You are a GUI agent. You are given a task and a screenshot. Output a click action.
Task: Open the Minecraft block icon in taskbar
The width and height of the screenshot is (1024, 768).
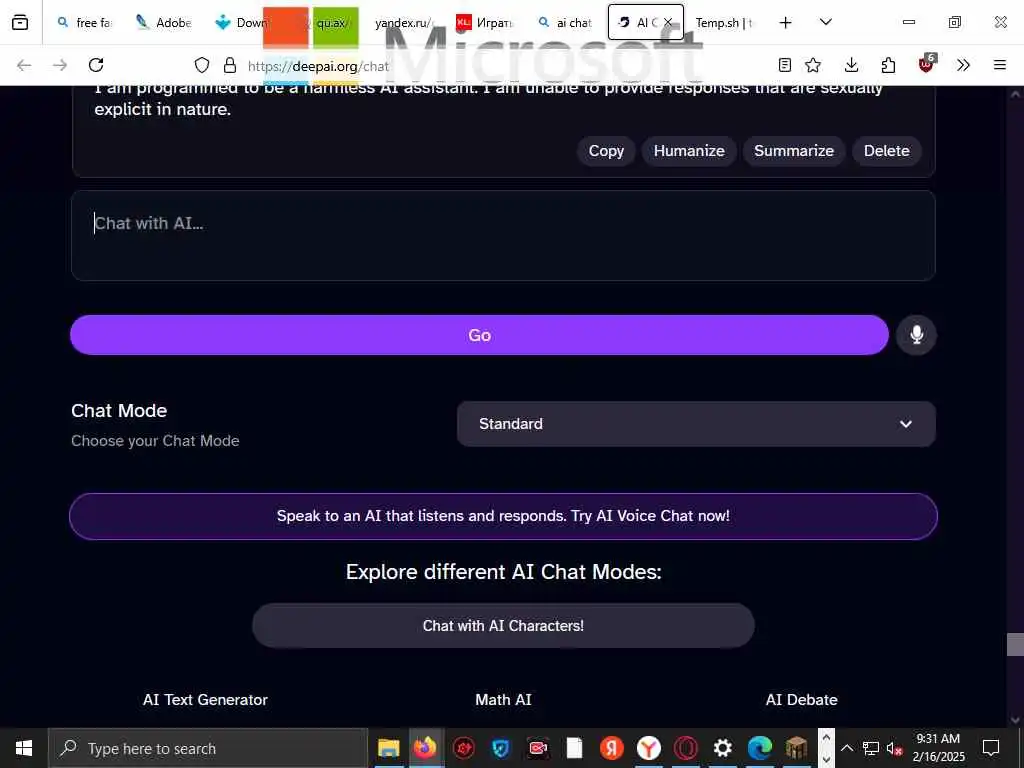point(796,748)
